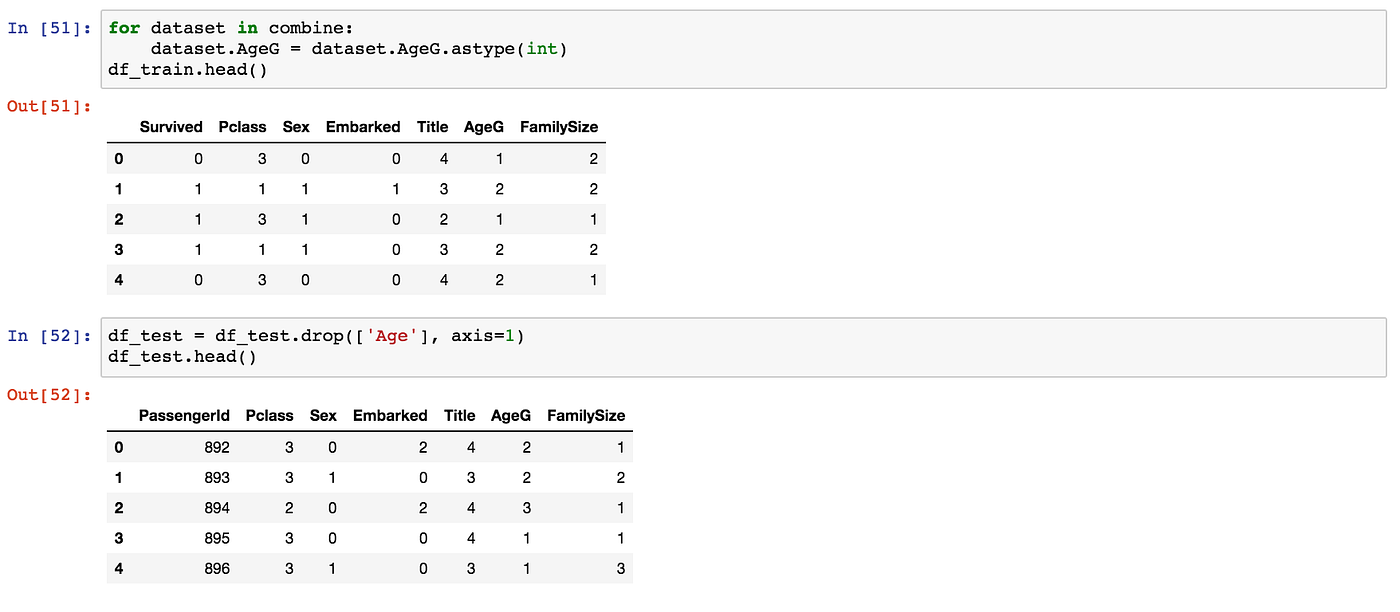This screenshot has width=1400, height=612.
Task: Click the Survived column header
Action: click(171, 127)
